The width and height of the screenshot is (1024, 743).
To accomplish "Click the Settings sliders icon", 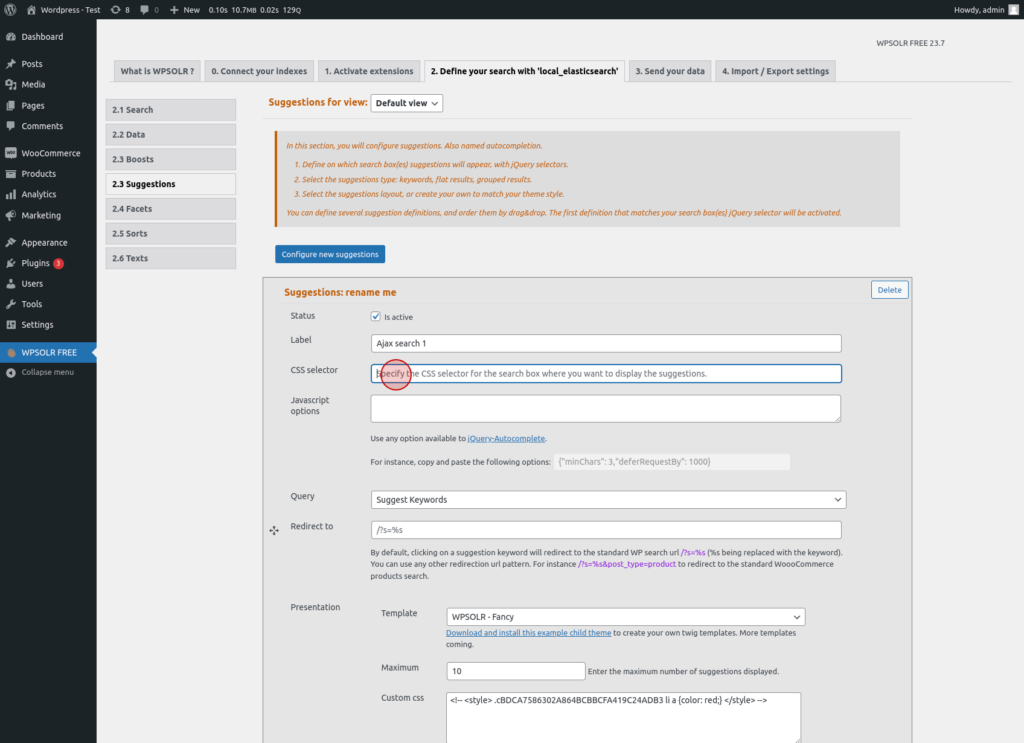I will click(x=10, y=324).
